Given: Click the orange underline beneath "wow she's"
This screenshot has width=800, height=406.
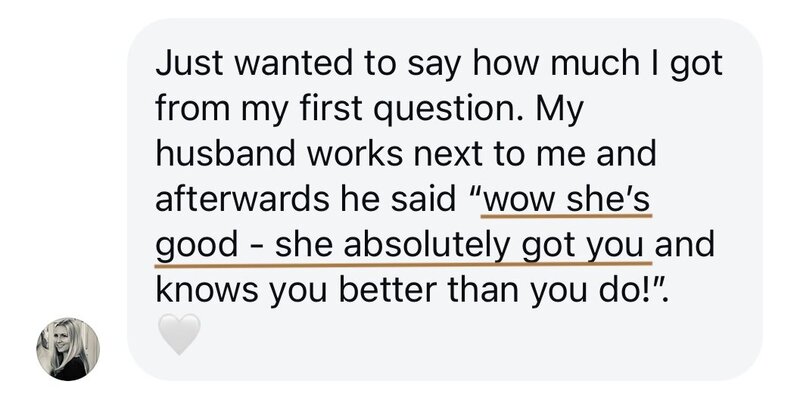Looking at the screenshot, I should tap(566, 216).
